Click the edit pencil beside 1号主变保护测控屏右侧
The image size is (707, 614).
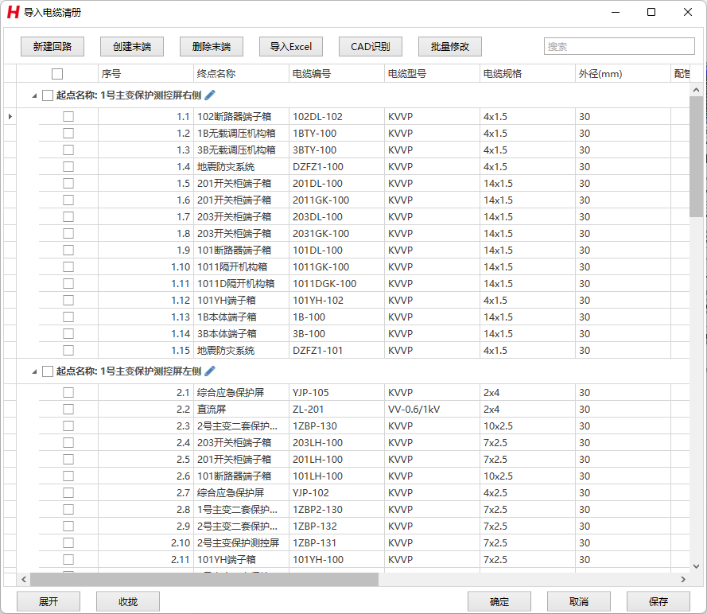coord(210,95)
